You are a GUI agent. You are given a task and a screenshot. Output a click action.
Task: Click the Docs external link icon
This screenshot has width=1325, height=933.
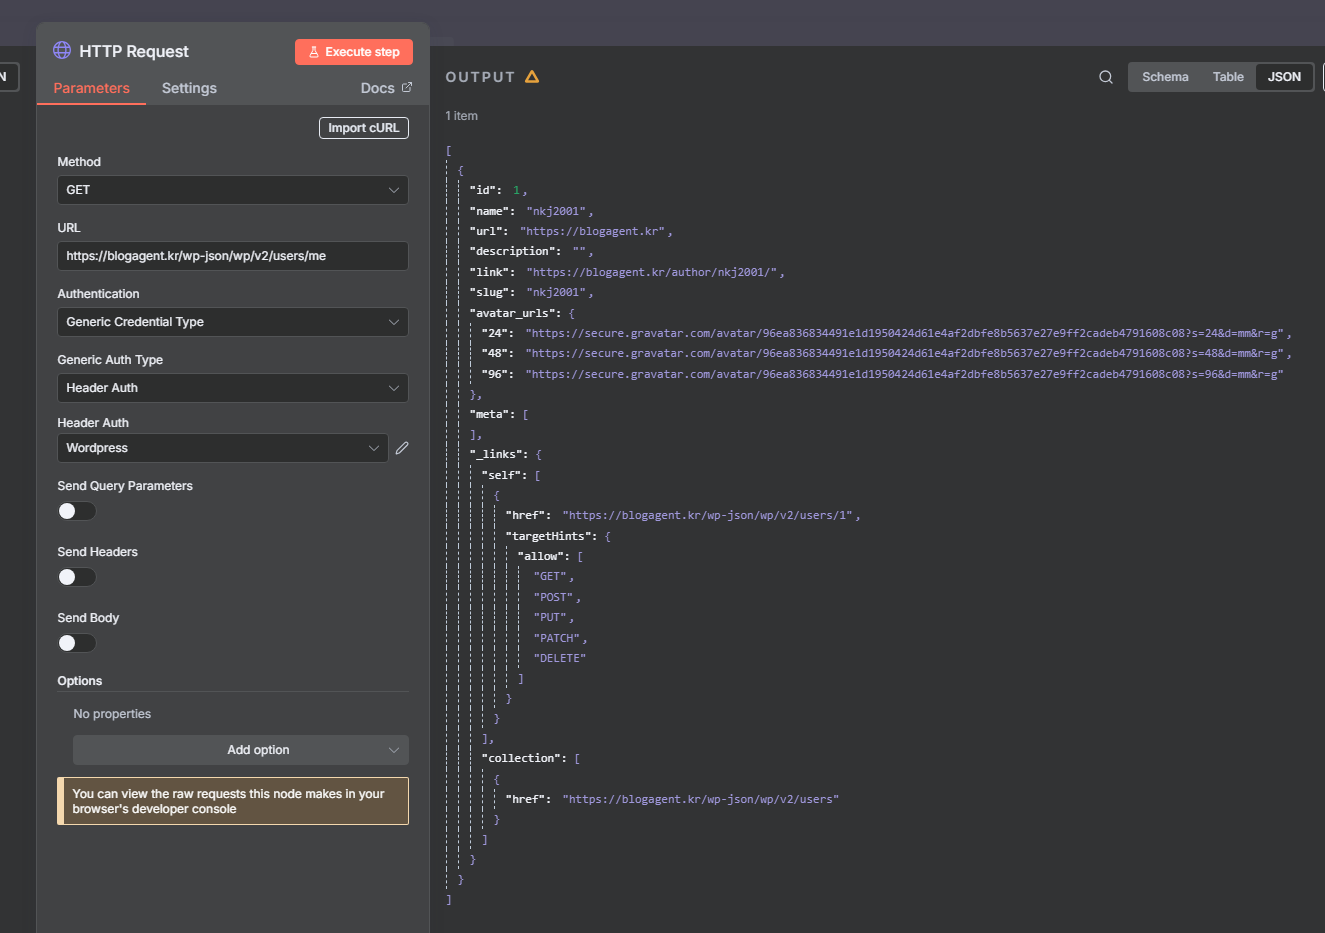click(407, 88)
